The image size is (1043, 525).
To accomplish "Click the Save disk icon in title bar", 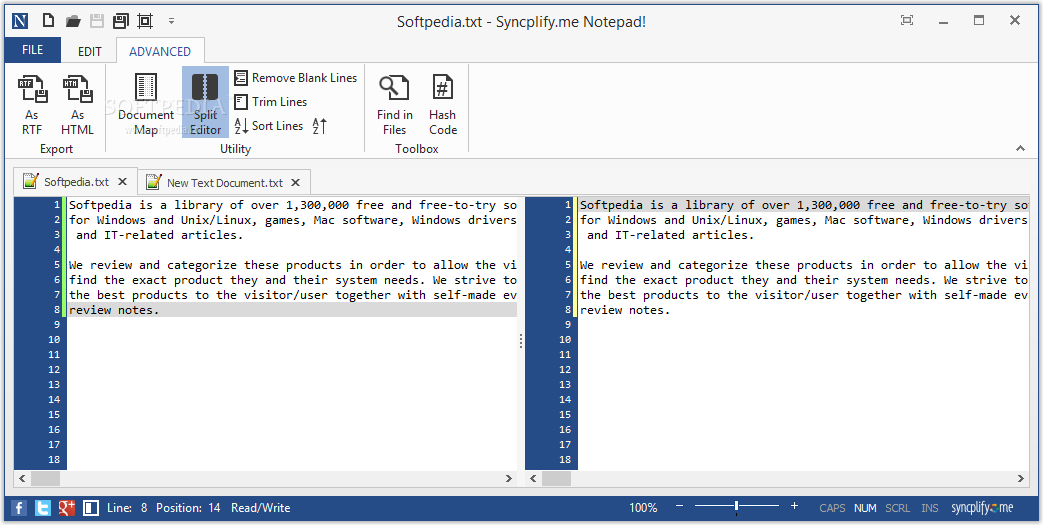I will 97,21.
